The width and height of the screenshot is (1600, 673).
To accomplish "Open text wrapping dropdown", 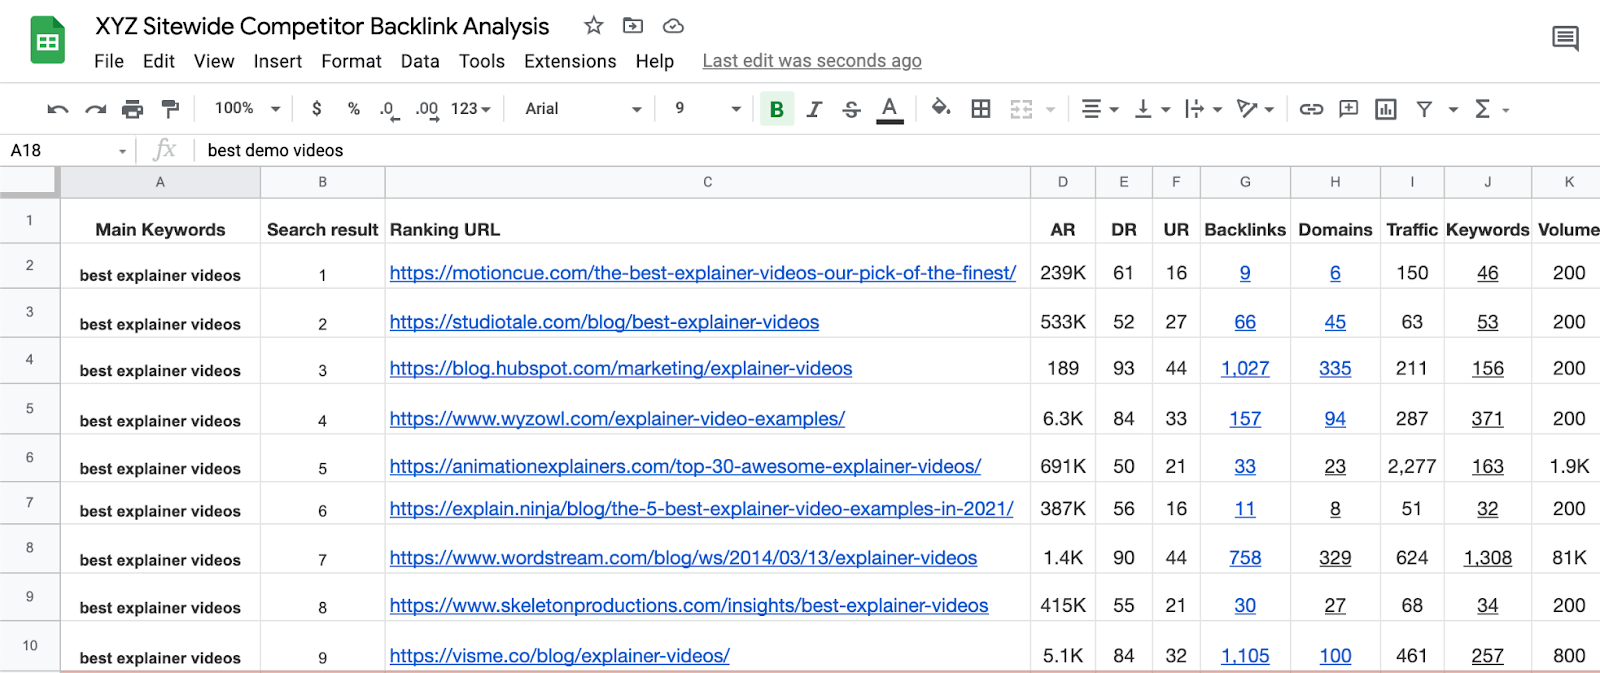I will point(1203,109).
